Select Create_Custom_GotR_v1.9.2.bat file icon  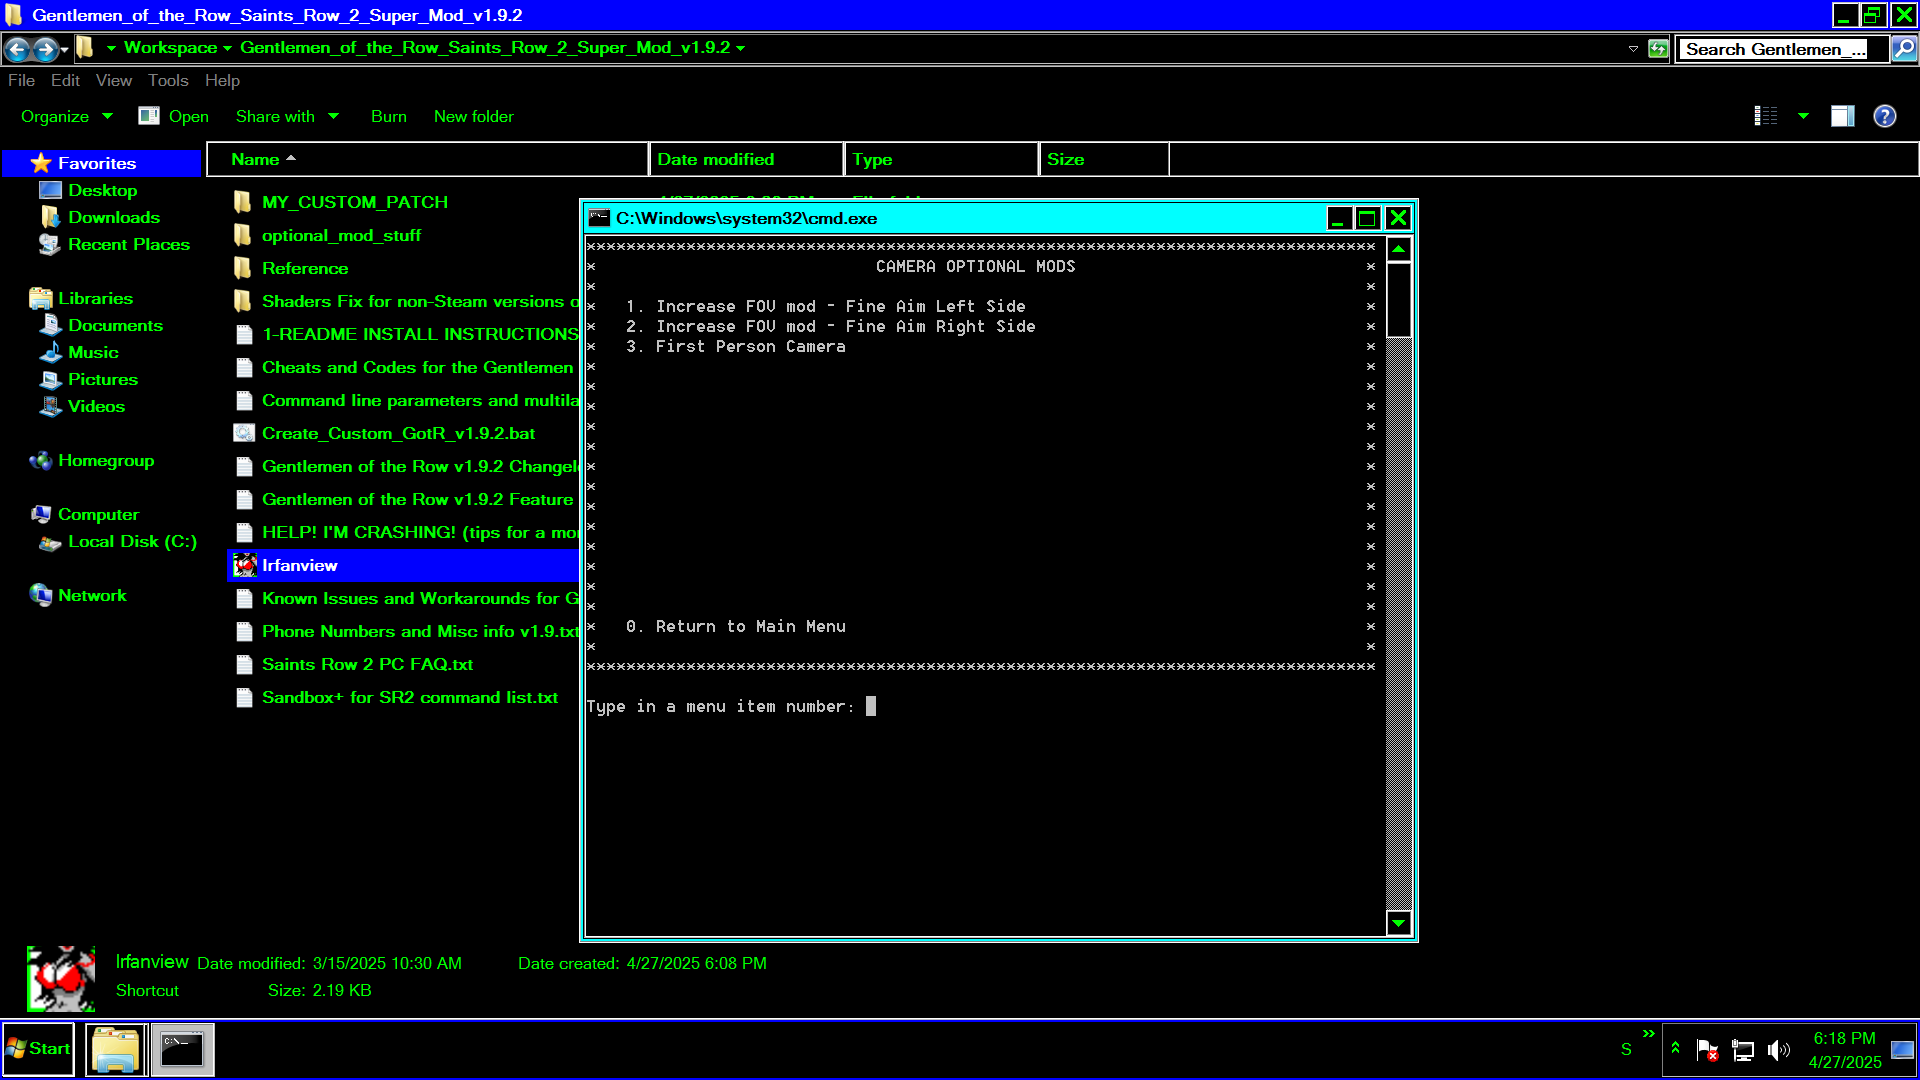[243, 433]
